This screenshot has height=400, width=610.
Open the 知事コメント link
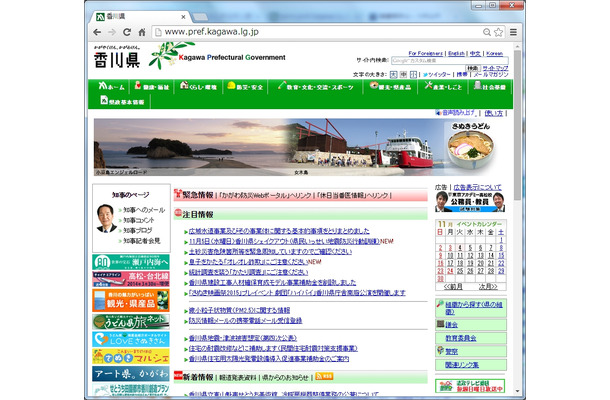click(138, 220)
